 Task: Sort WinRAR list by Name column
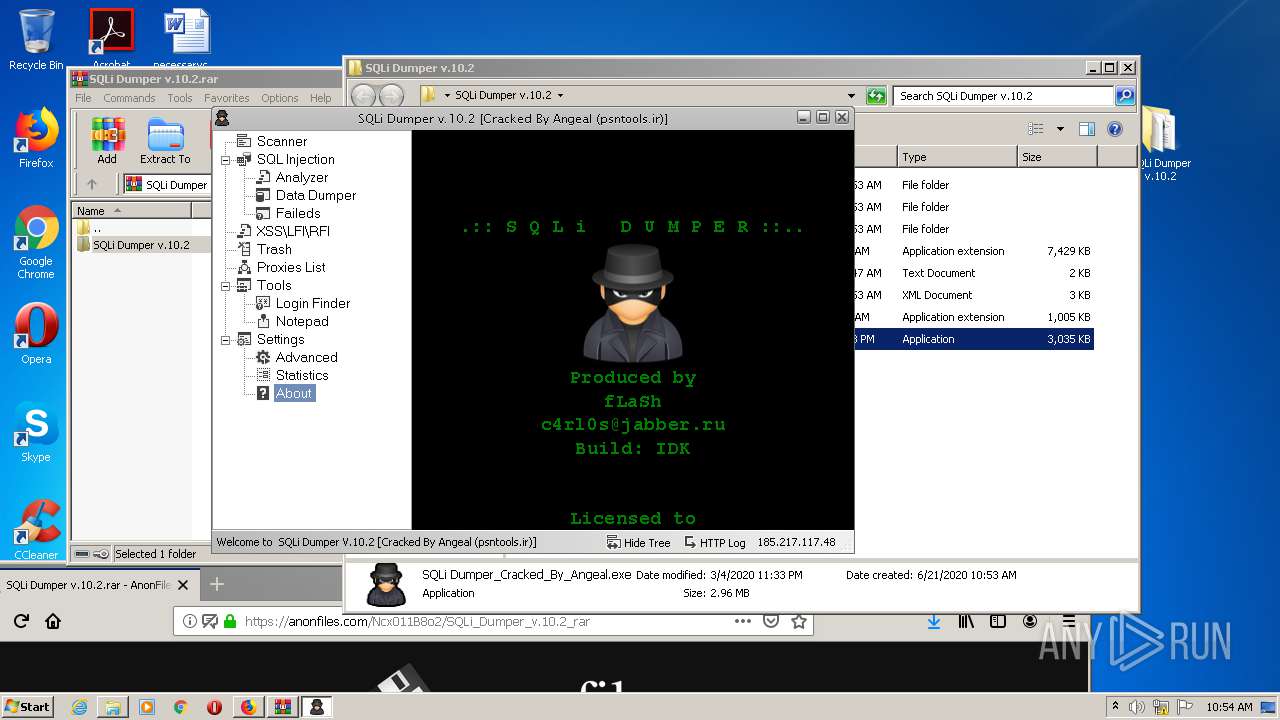click(131, 211)
